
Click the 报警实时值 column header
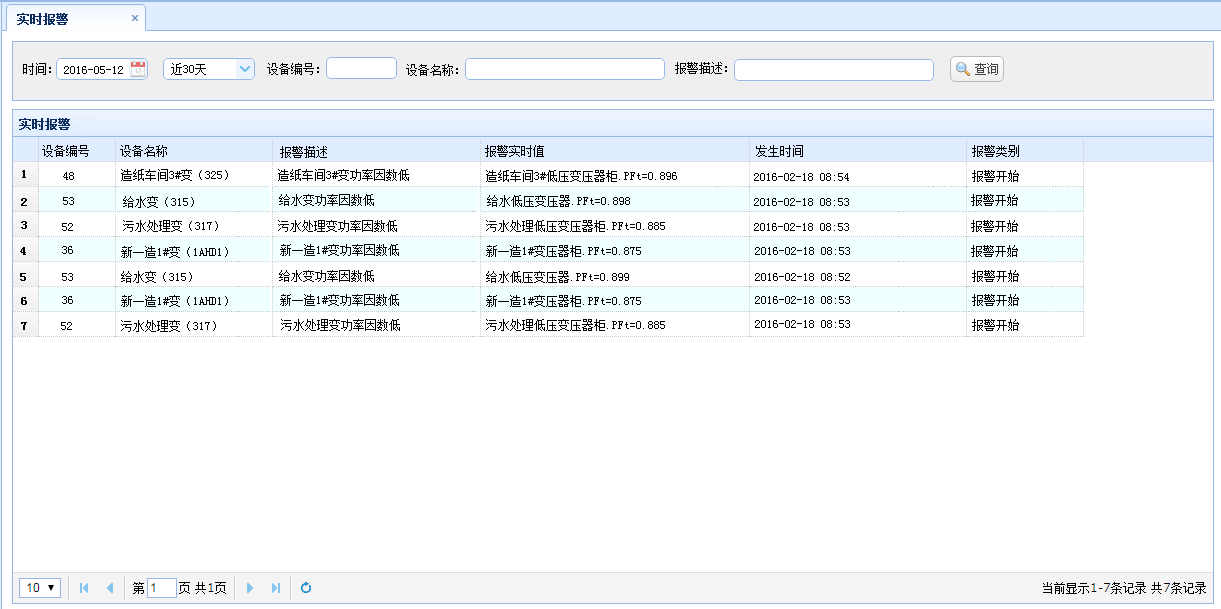tap(514, 151)
